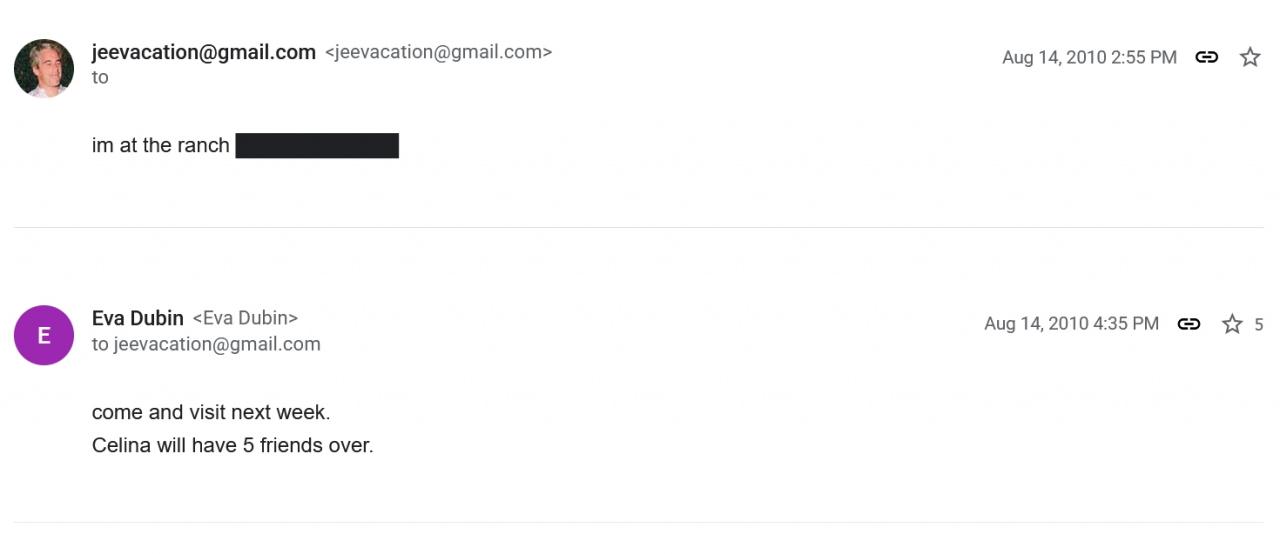Click the copy link icon on the 2:55 PM message
Viewport: 1280px width, 554px height.
pyautogui.click(x=1207, y=57)
